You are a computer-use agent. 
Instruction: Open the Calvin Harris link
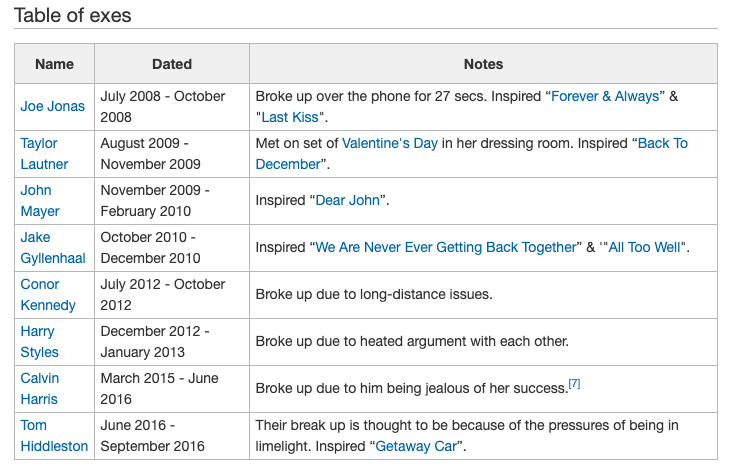pyautogui.click(x=40, y=389)
